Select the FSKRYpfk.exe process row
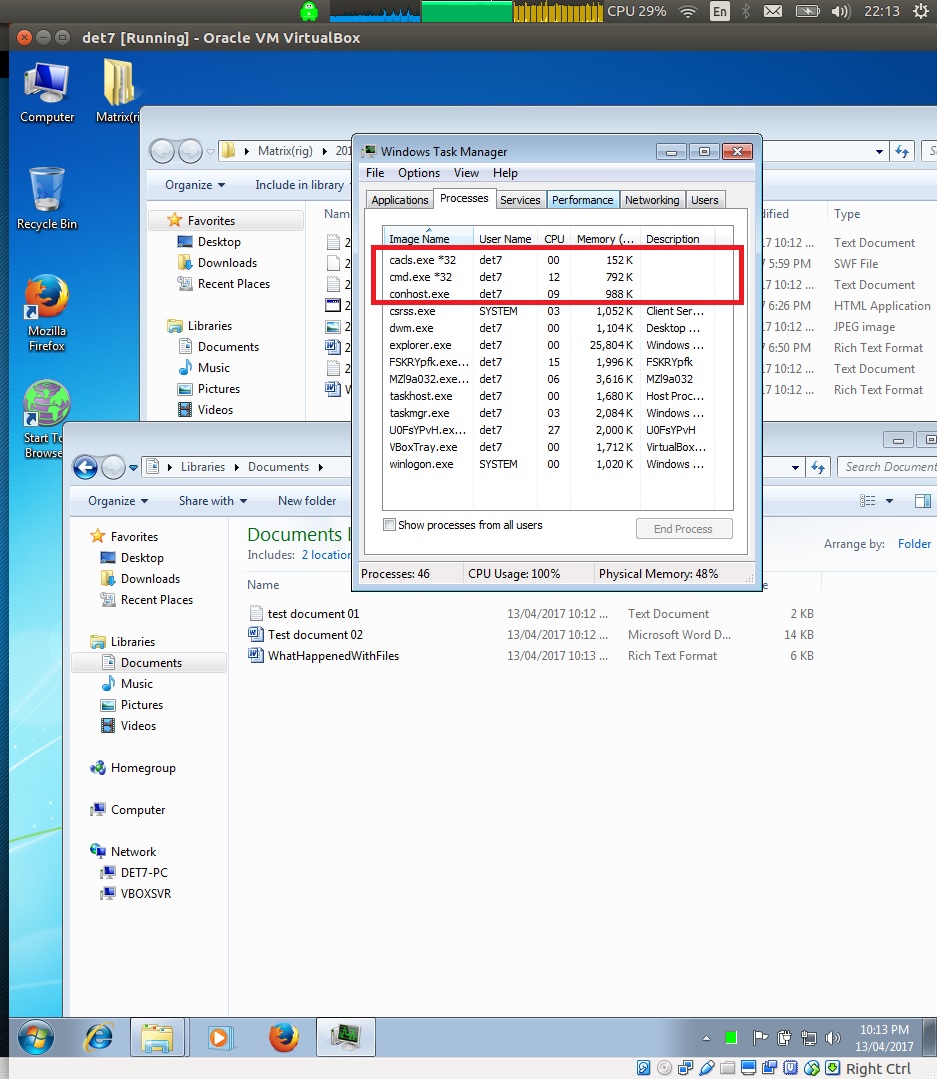Screen dimensions: 937x1079 click(x=428, y=362)
